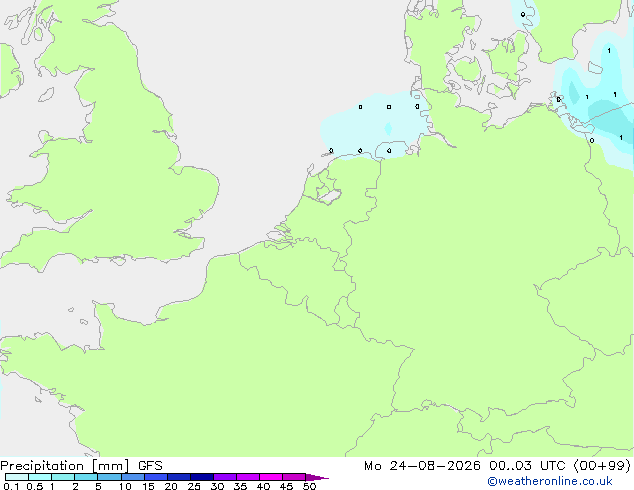Click the '45' legend scale label
This screenshot has width=634, height=490.
tap(286, 486)
